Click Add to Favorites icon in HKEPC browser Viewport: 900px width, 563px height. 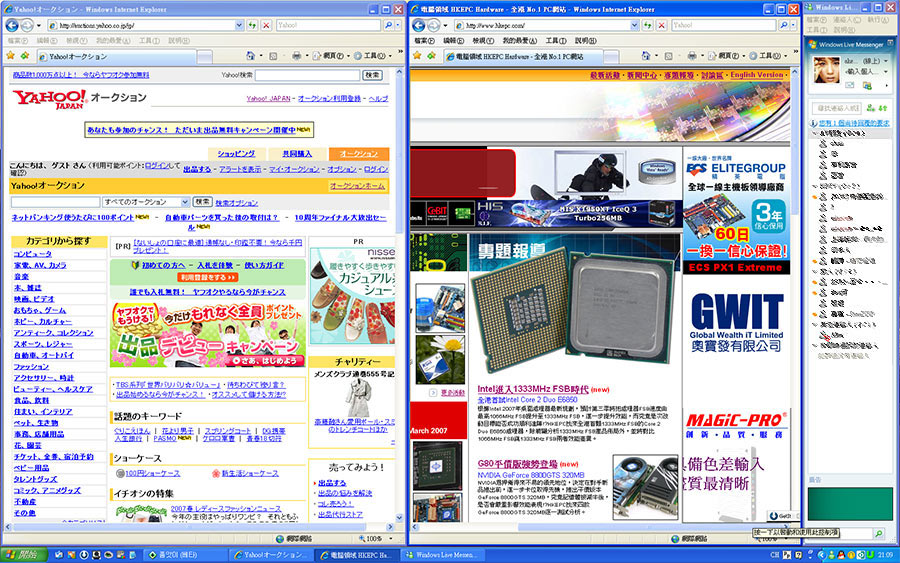pyautogui.click(x=432, y=57)
